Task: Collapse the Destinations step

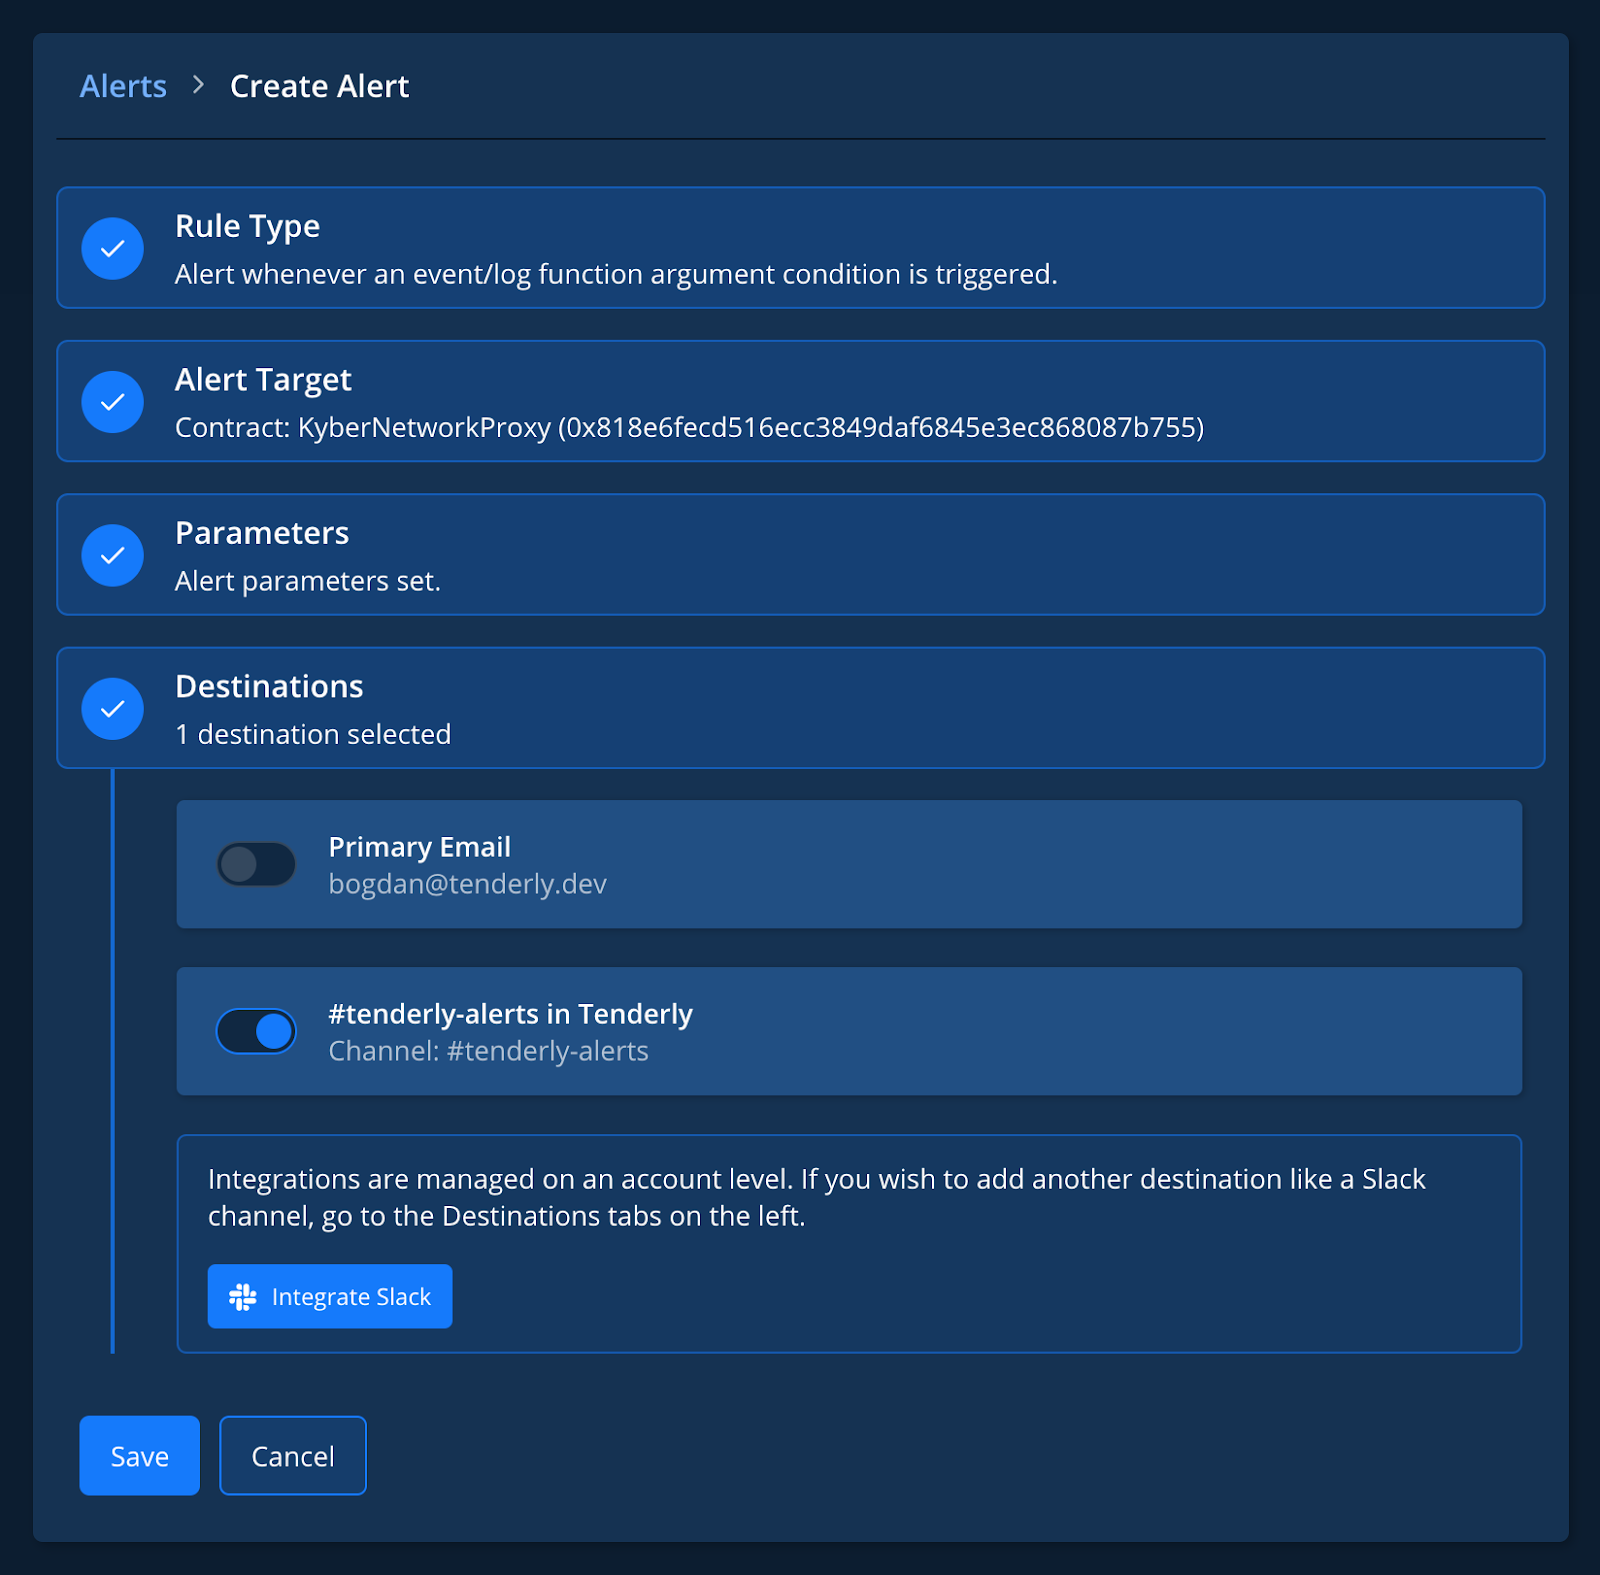Action: tap(801, 708)
